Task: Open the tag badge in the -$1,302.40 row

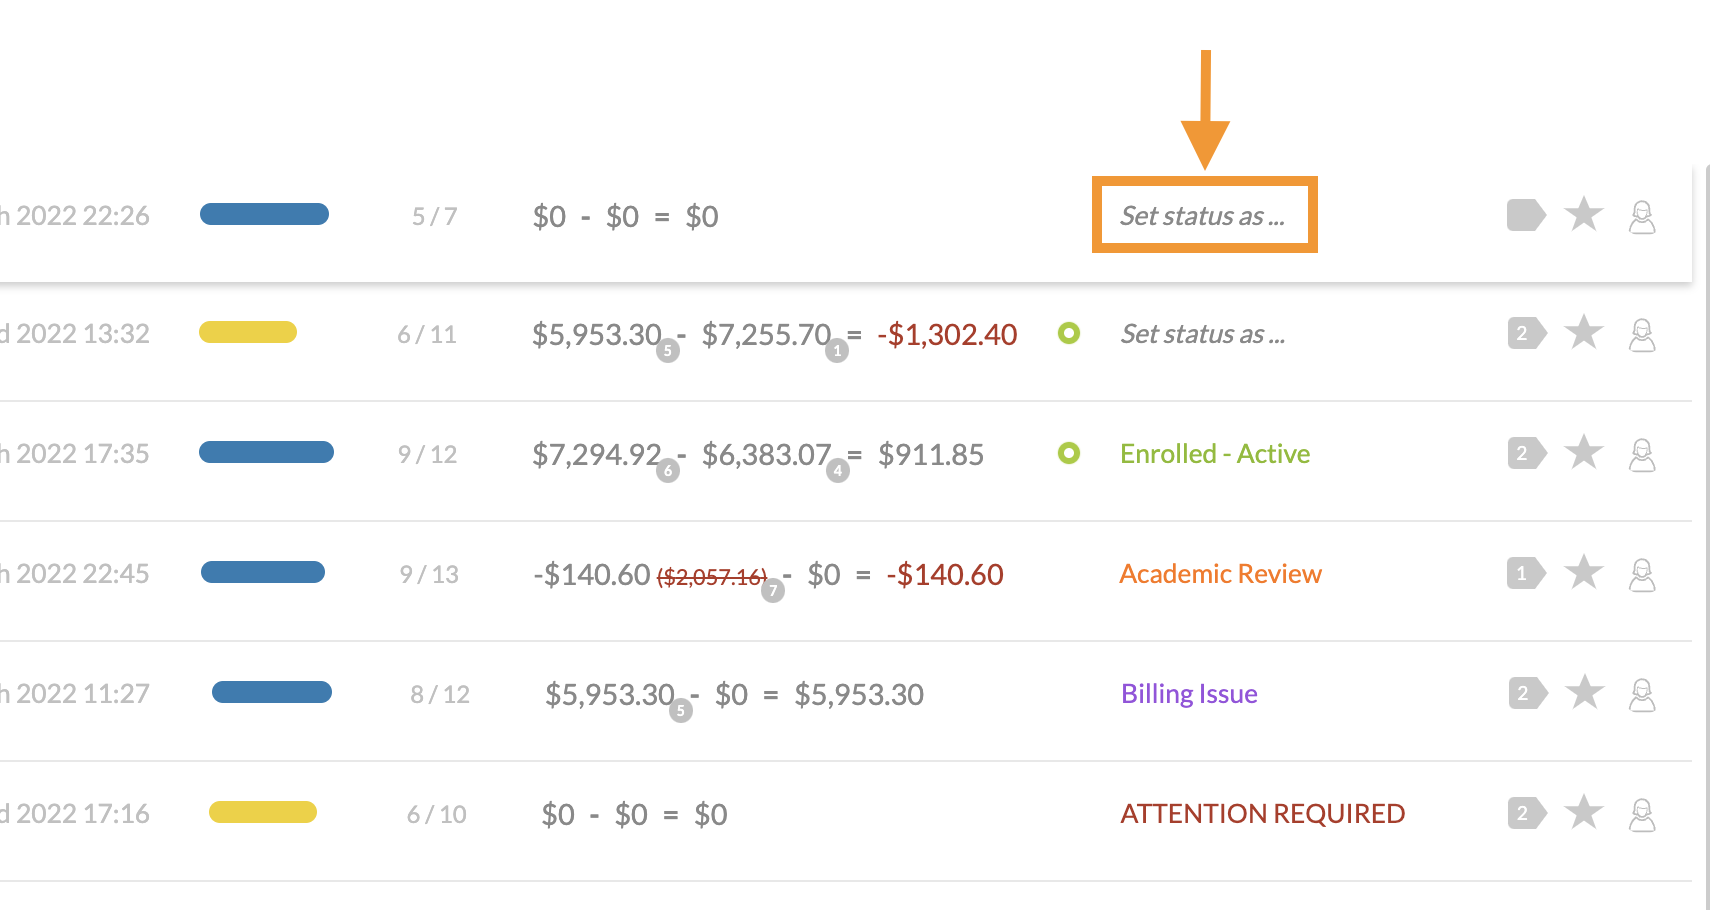Action: click(x=1526, y=333)
